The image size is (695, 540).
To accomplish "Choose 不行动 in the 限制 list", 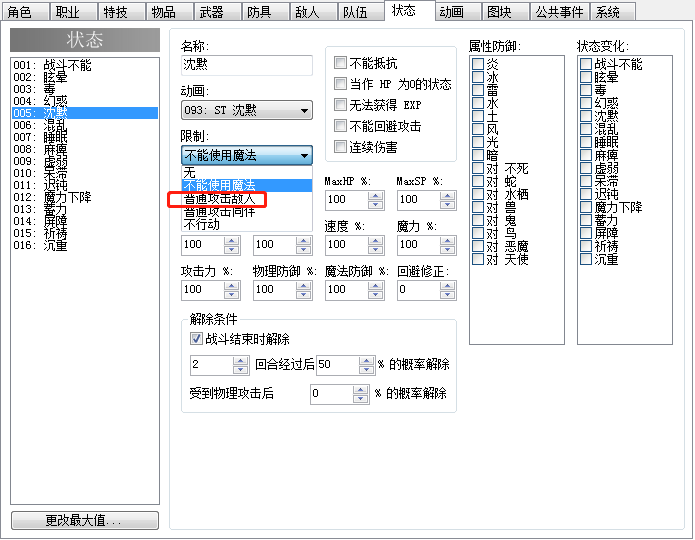I will tap(246, 224).
